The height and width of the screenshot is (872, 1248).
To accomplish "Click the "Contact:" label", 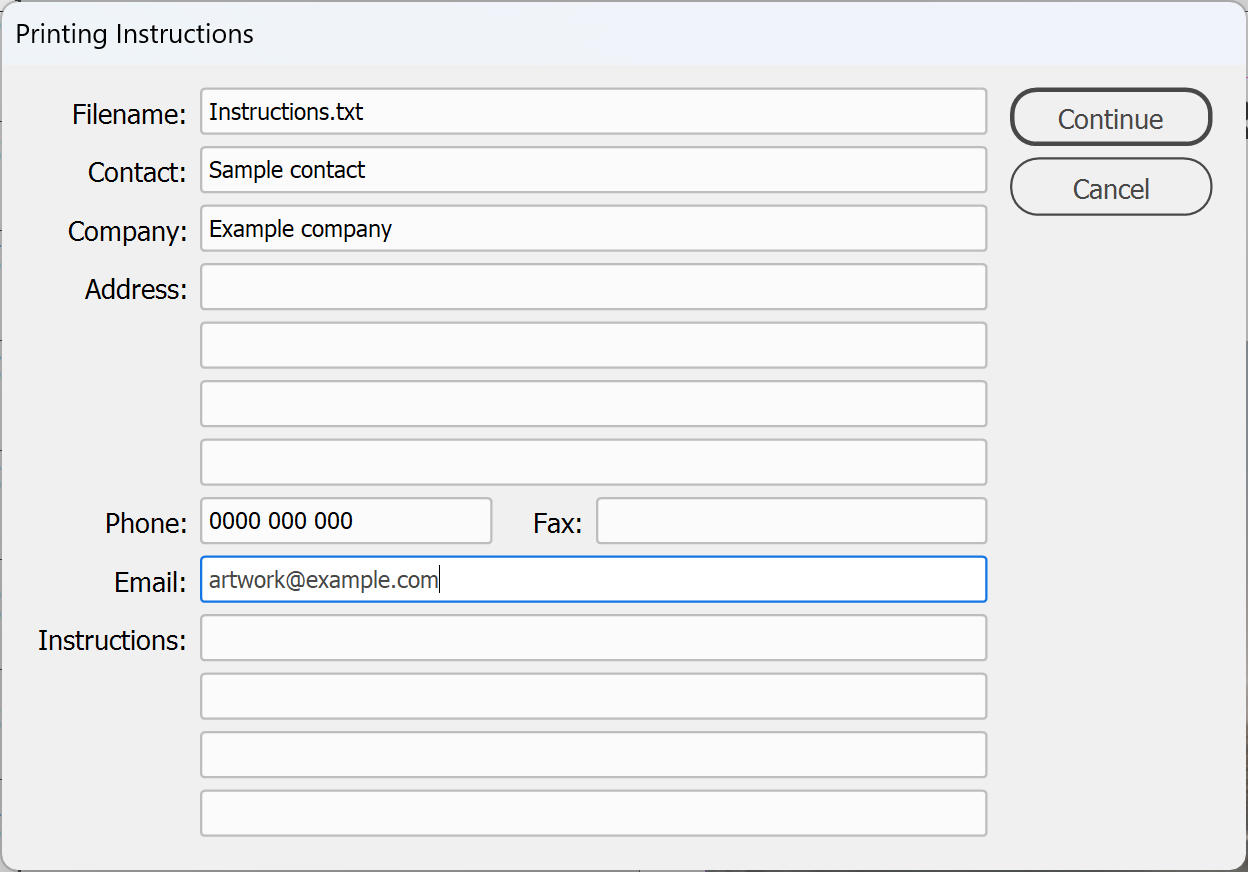I will pos(137,173).
